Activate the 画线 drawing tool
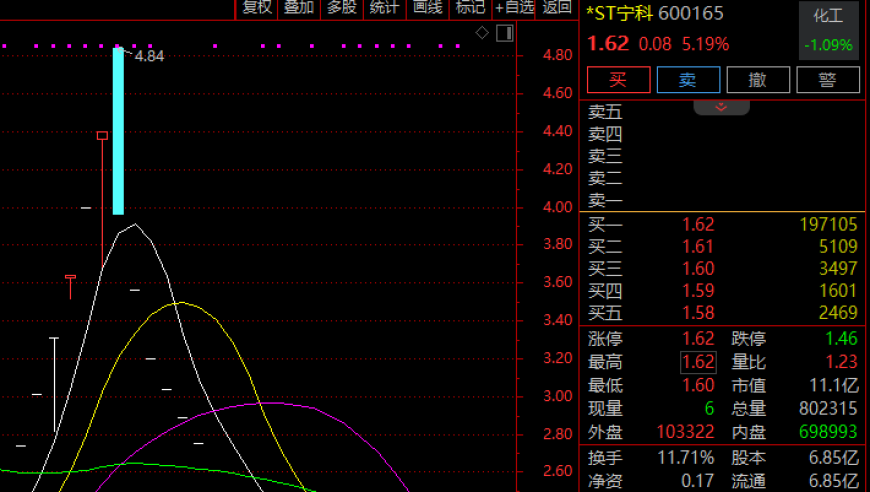 pos(428,8)
